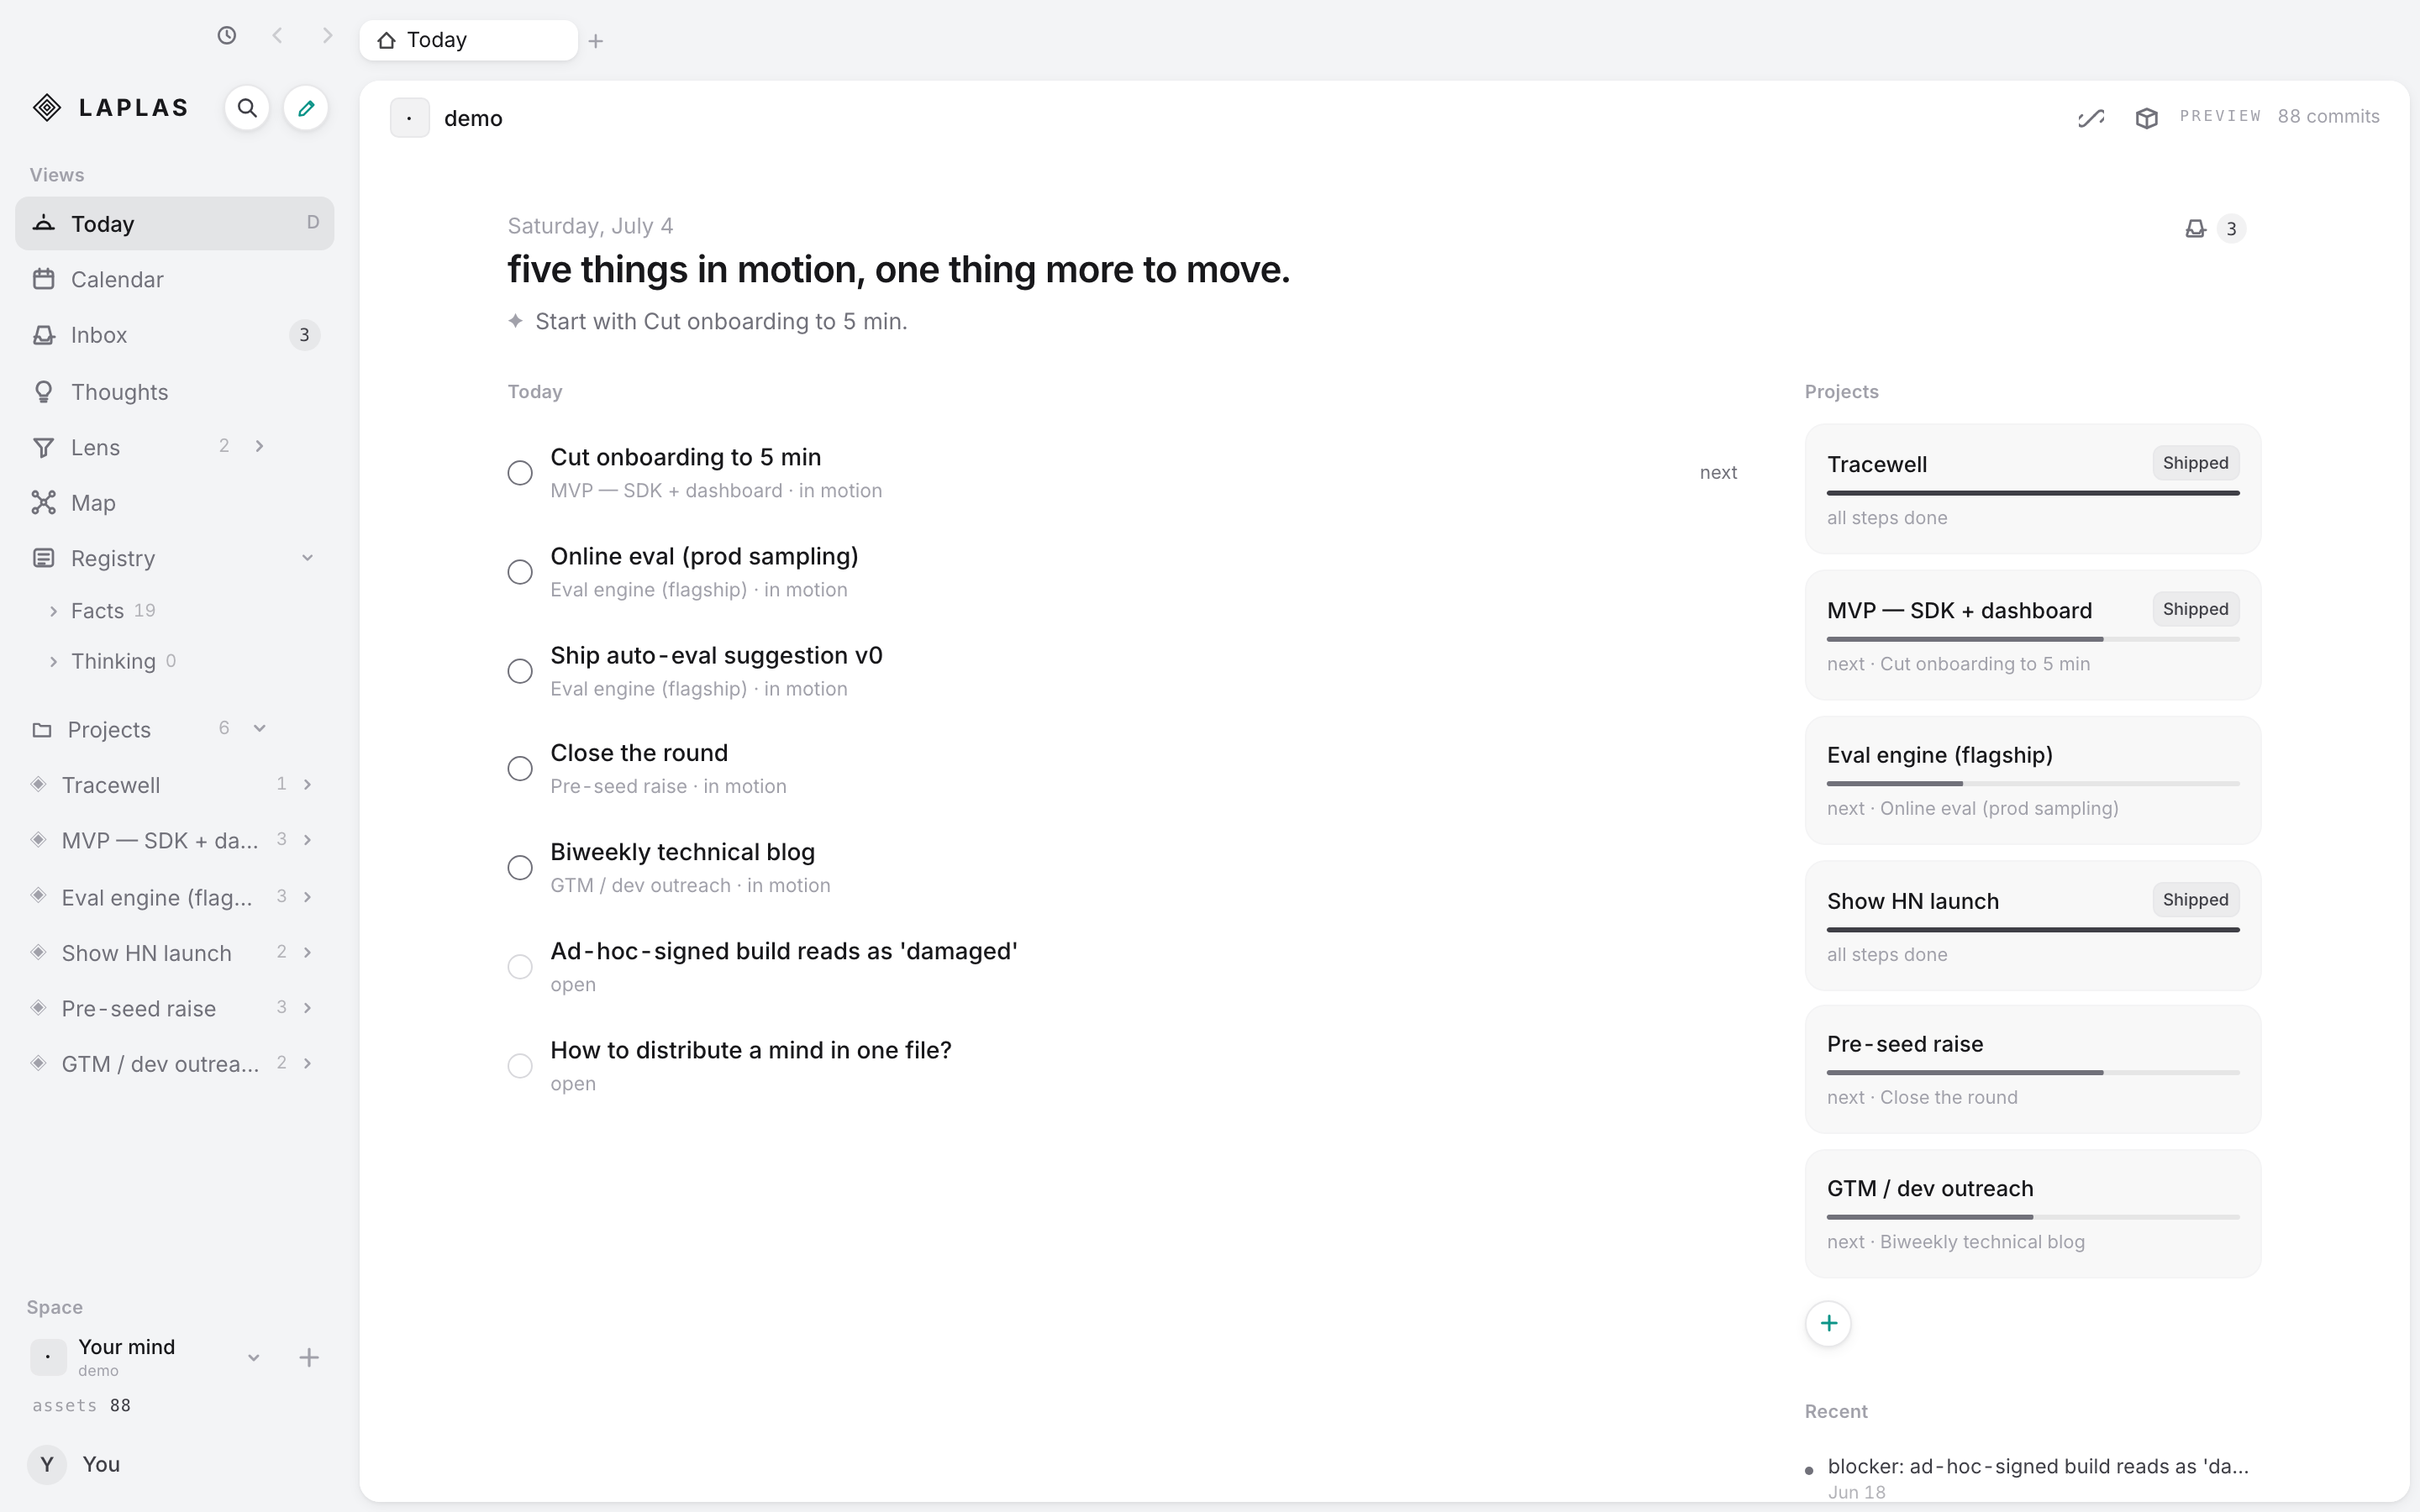The width and height of the screenshot is (2420, 1512).
Task: Click the Y user avatar
Action: pos(47,1465)
